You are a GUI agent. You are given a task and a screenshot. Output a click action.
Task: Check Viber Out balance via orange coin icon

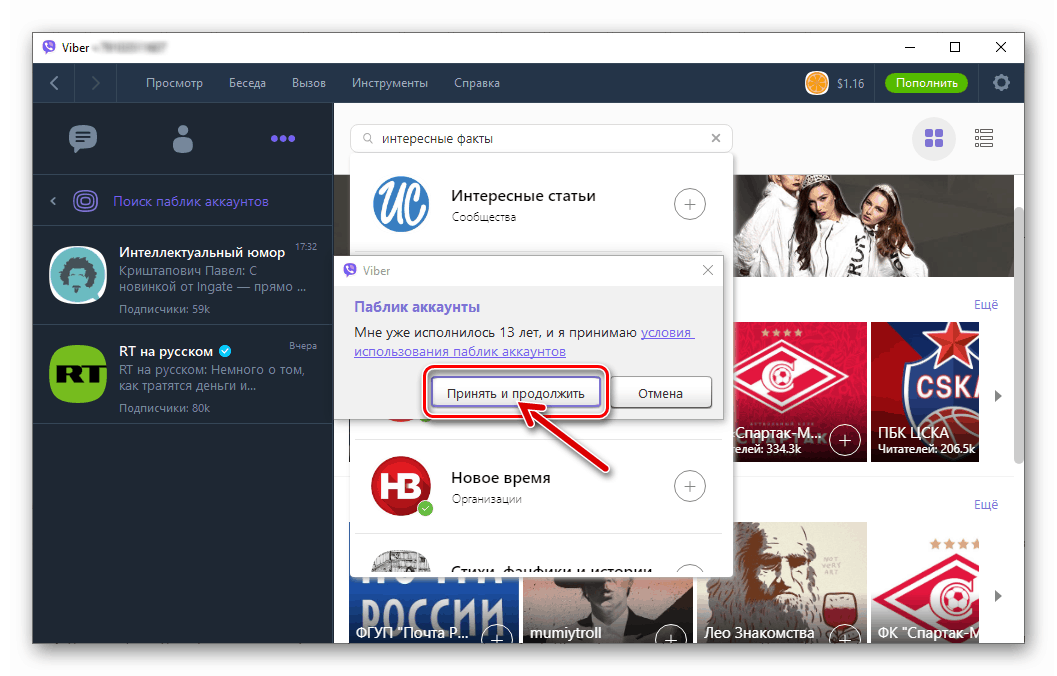pyautogui.click(x=817, y=84)
